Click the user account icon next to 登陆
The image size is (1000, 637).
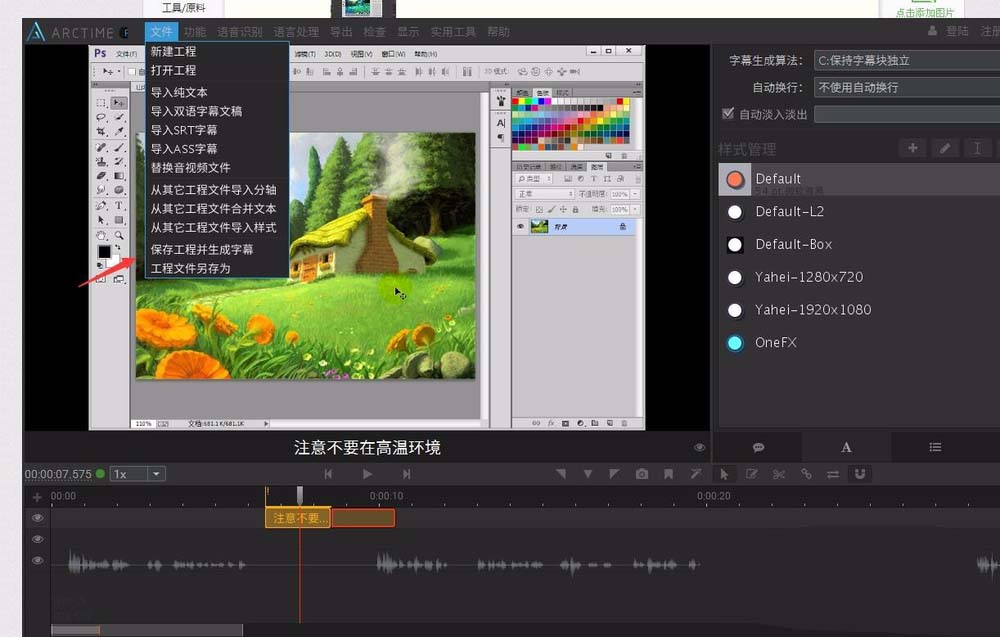point(932,31)
